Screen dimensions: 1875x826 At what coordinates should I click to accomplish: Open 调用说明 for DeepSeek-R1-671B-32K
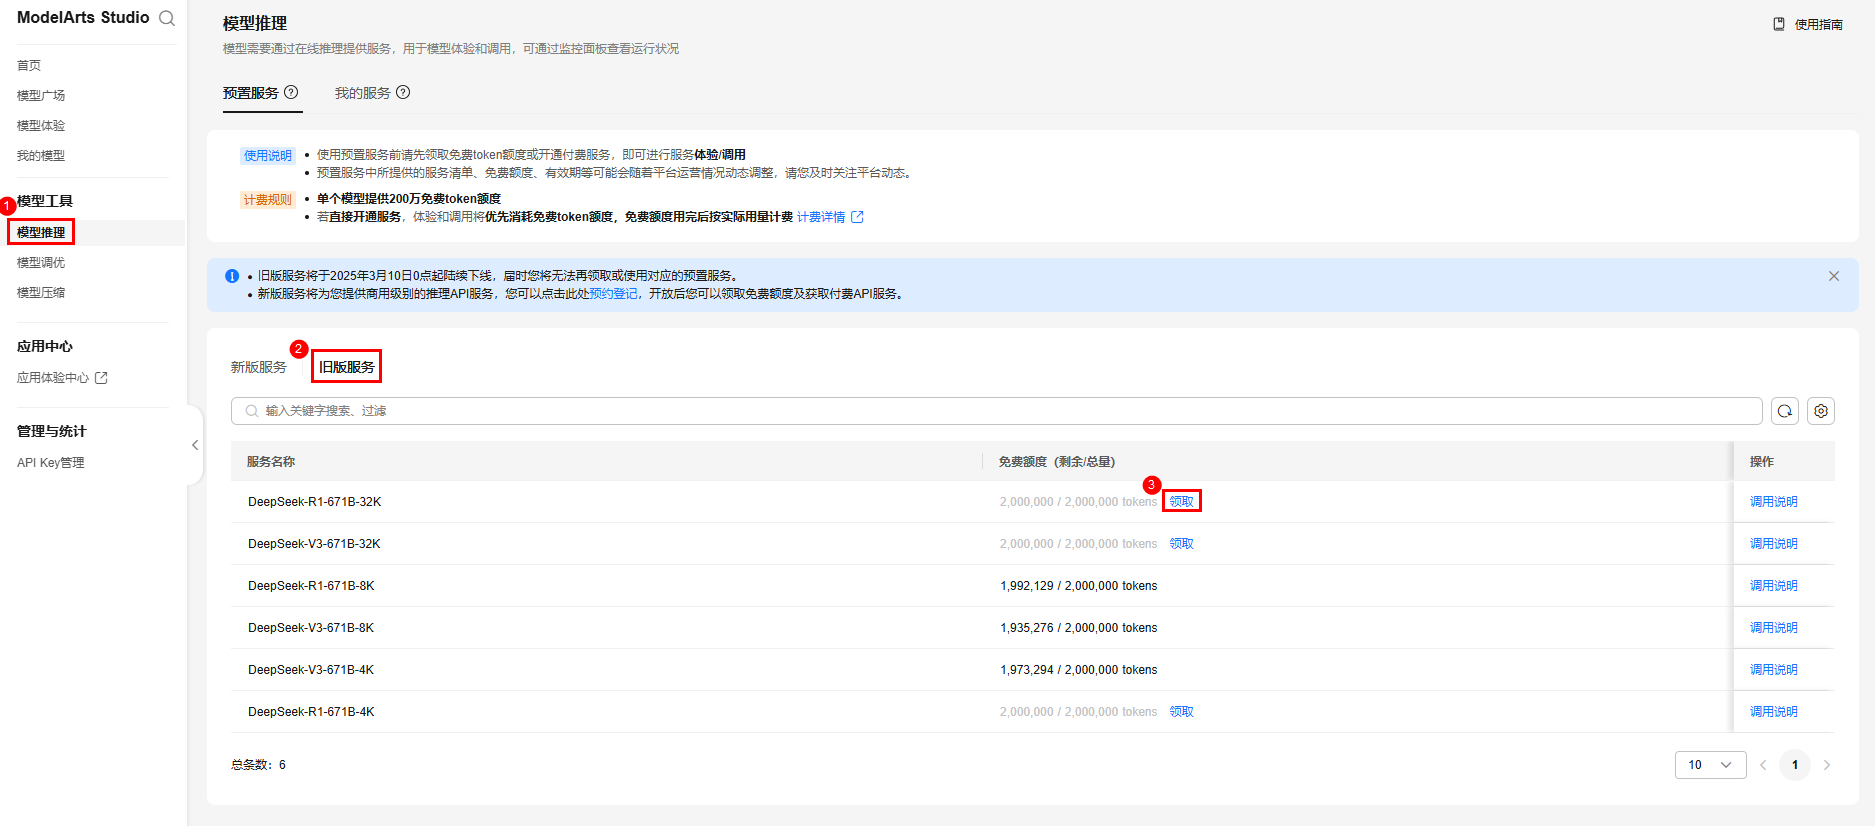pos(1774,502)
